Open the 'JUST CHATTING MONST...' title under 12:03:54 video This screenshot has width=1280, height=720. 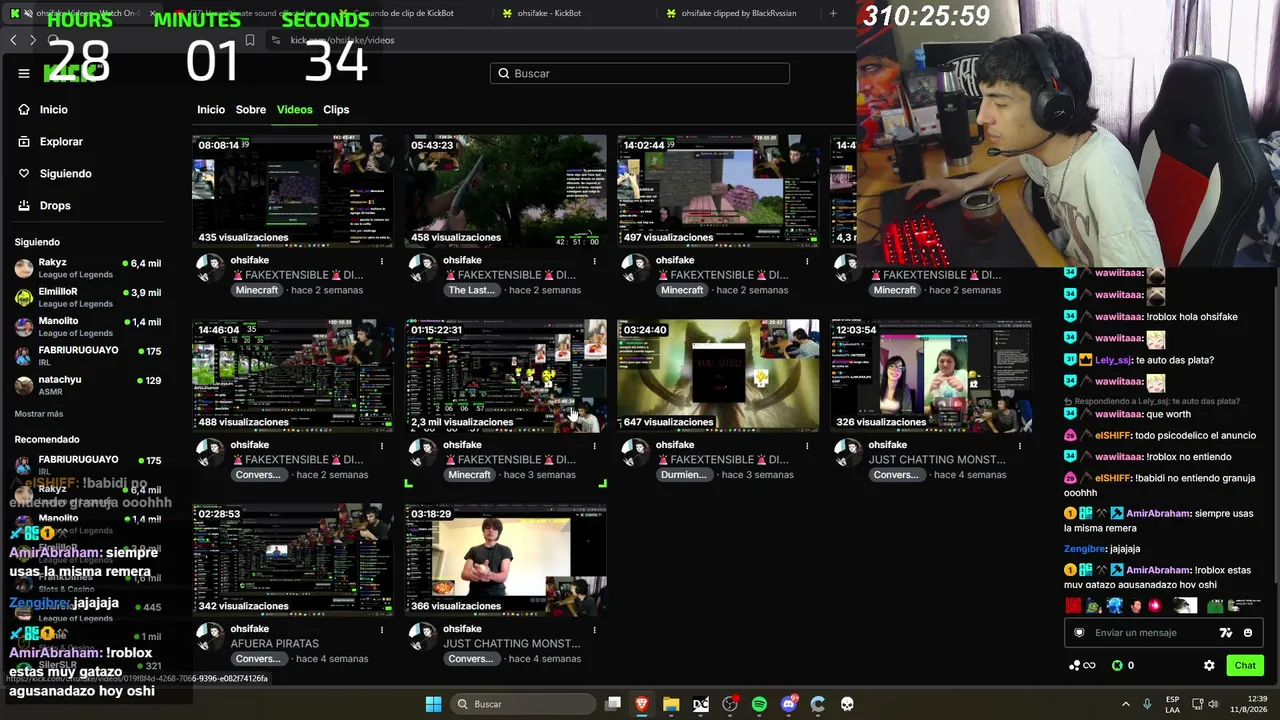[x=937, y=460]
